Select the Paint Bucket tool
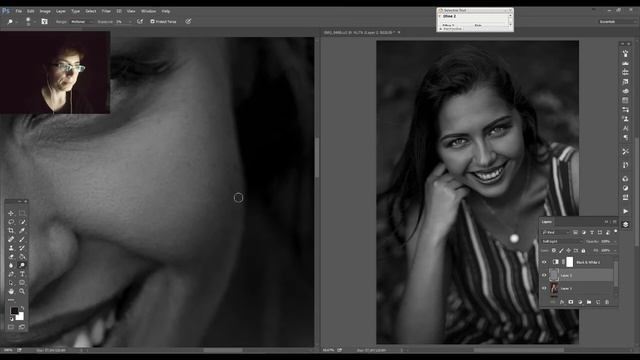The height and width of the screenshot is (360, 640). [22, 257]
